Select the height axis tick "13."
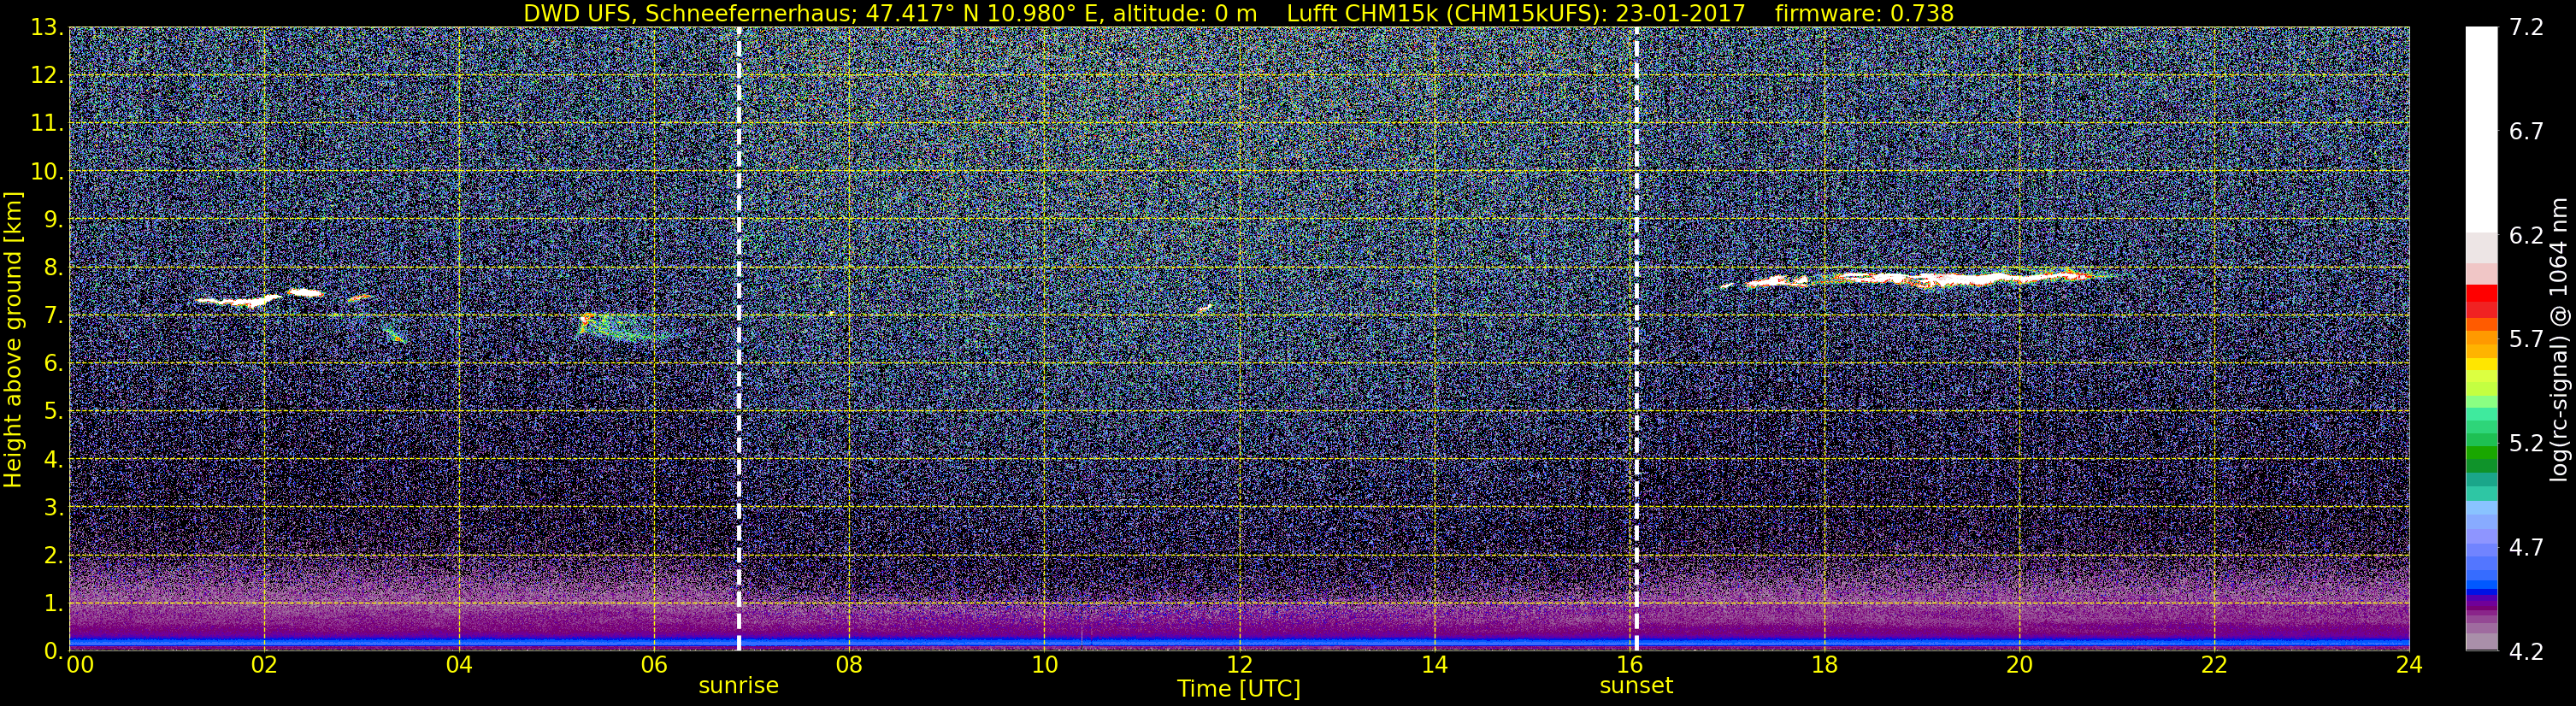The width and height of the screenshot is (2576, 706). 48,27
